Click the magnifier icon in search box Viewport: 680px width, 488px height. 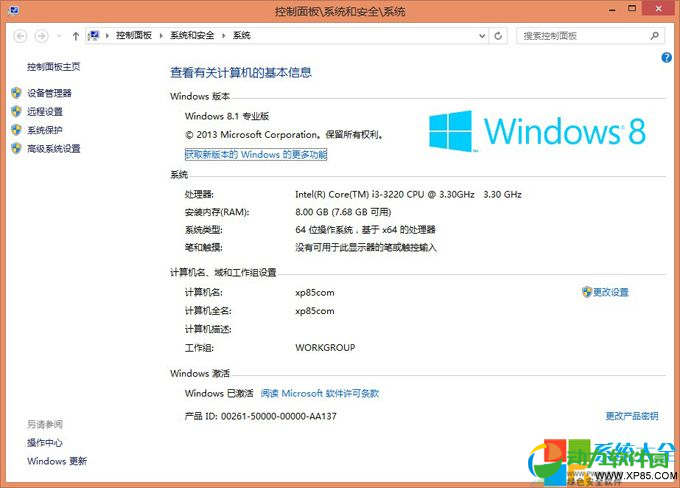(x=665, y=36)
